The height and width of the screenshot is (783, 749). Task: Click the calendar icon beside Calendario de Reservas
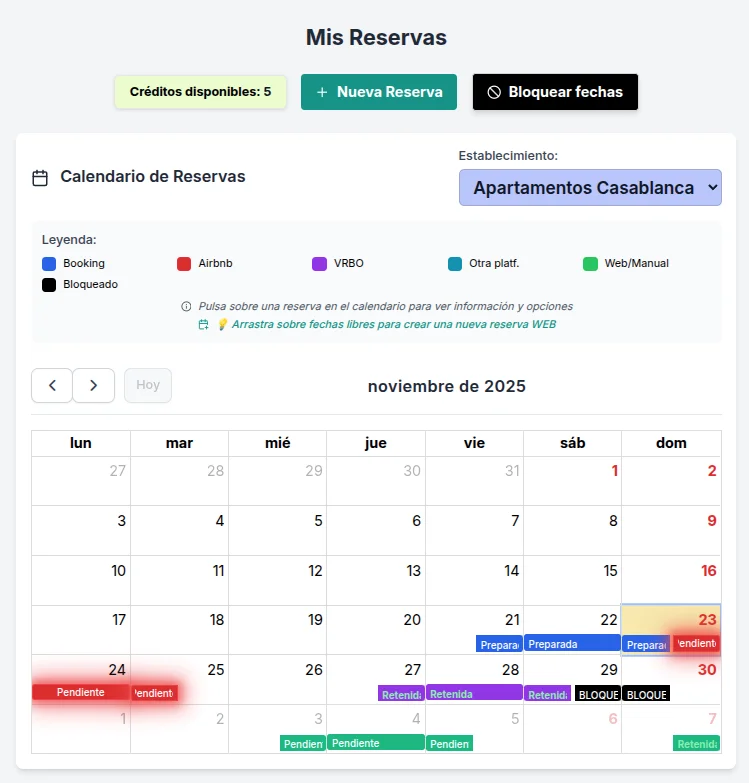tap(40, 178)
